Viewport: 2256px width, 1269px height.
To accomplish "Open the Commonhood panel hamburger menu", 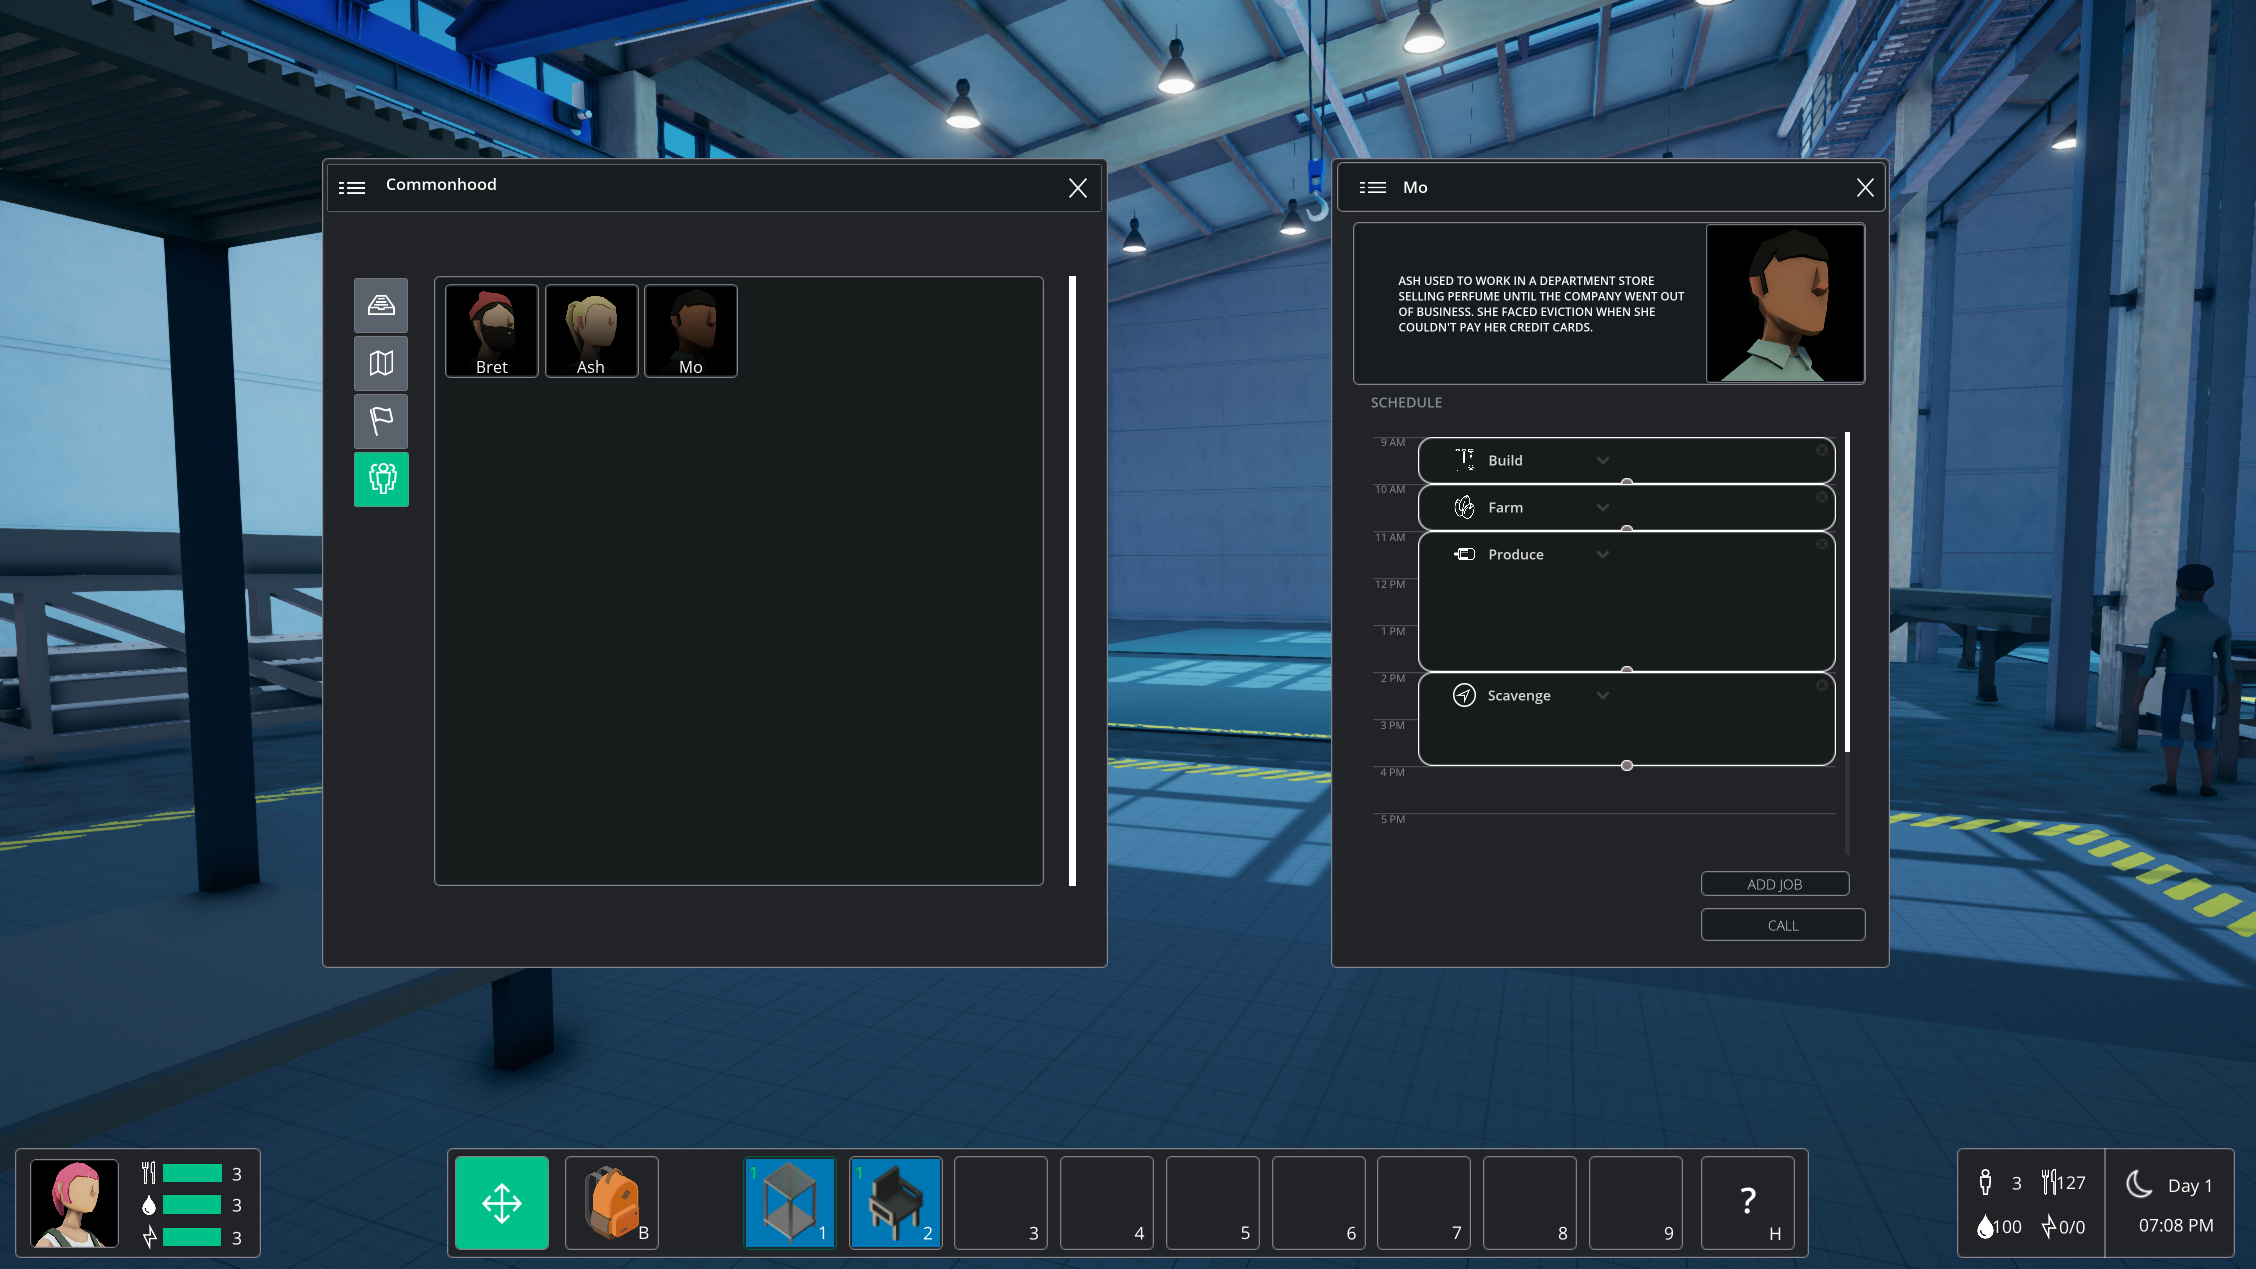I will (352, 188).
